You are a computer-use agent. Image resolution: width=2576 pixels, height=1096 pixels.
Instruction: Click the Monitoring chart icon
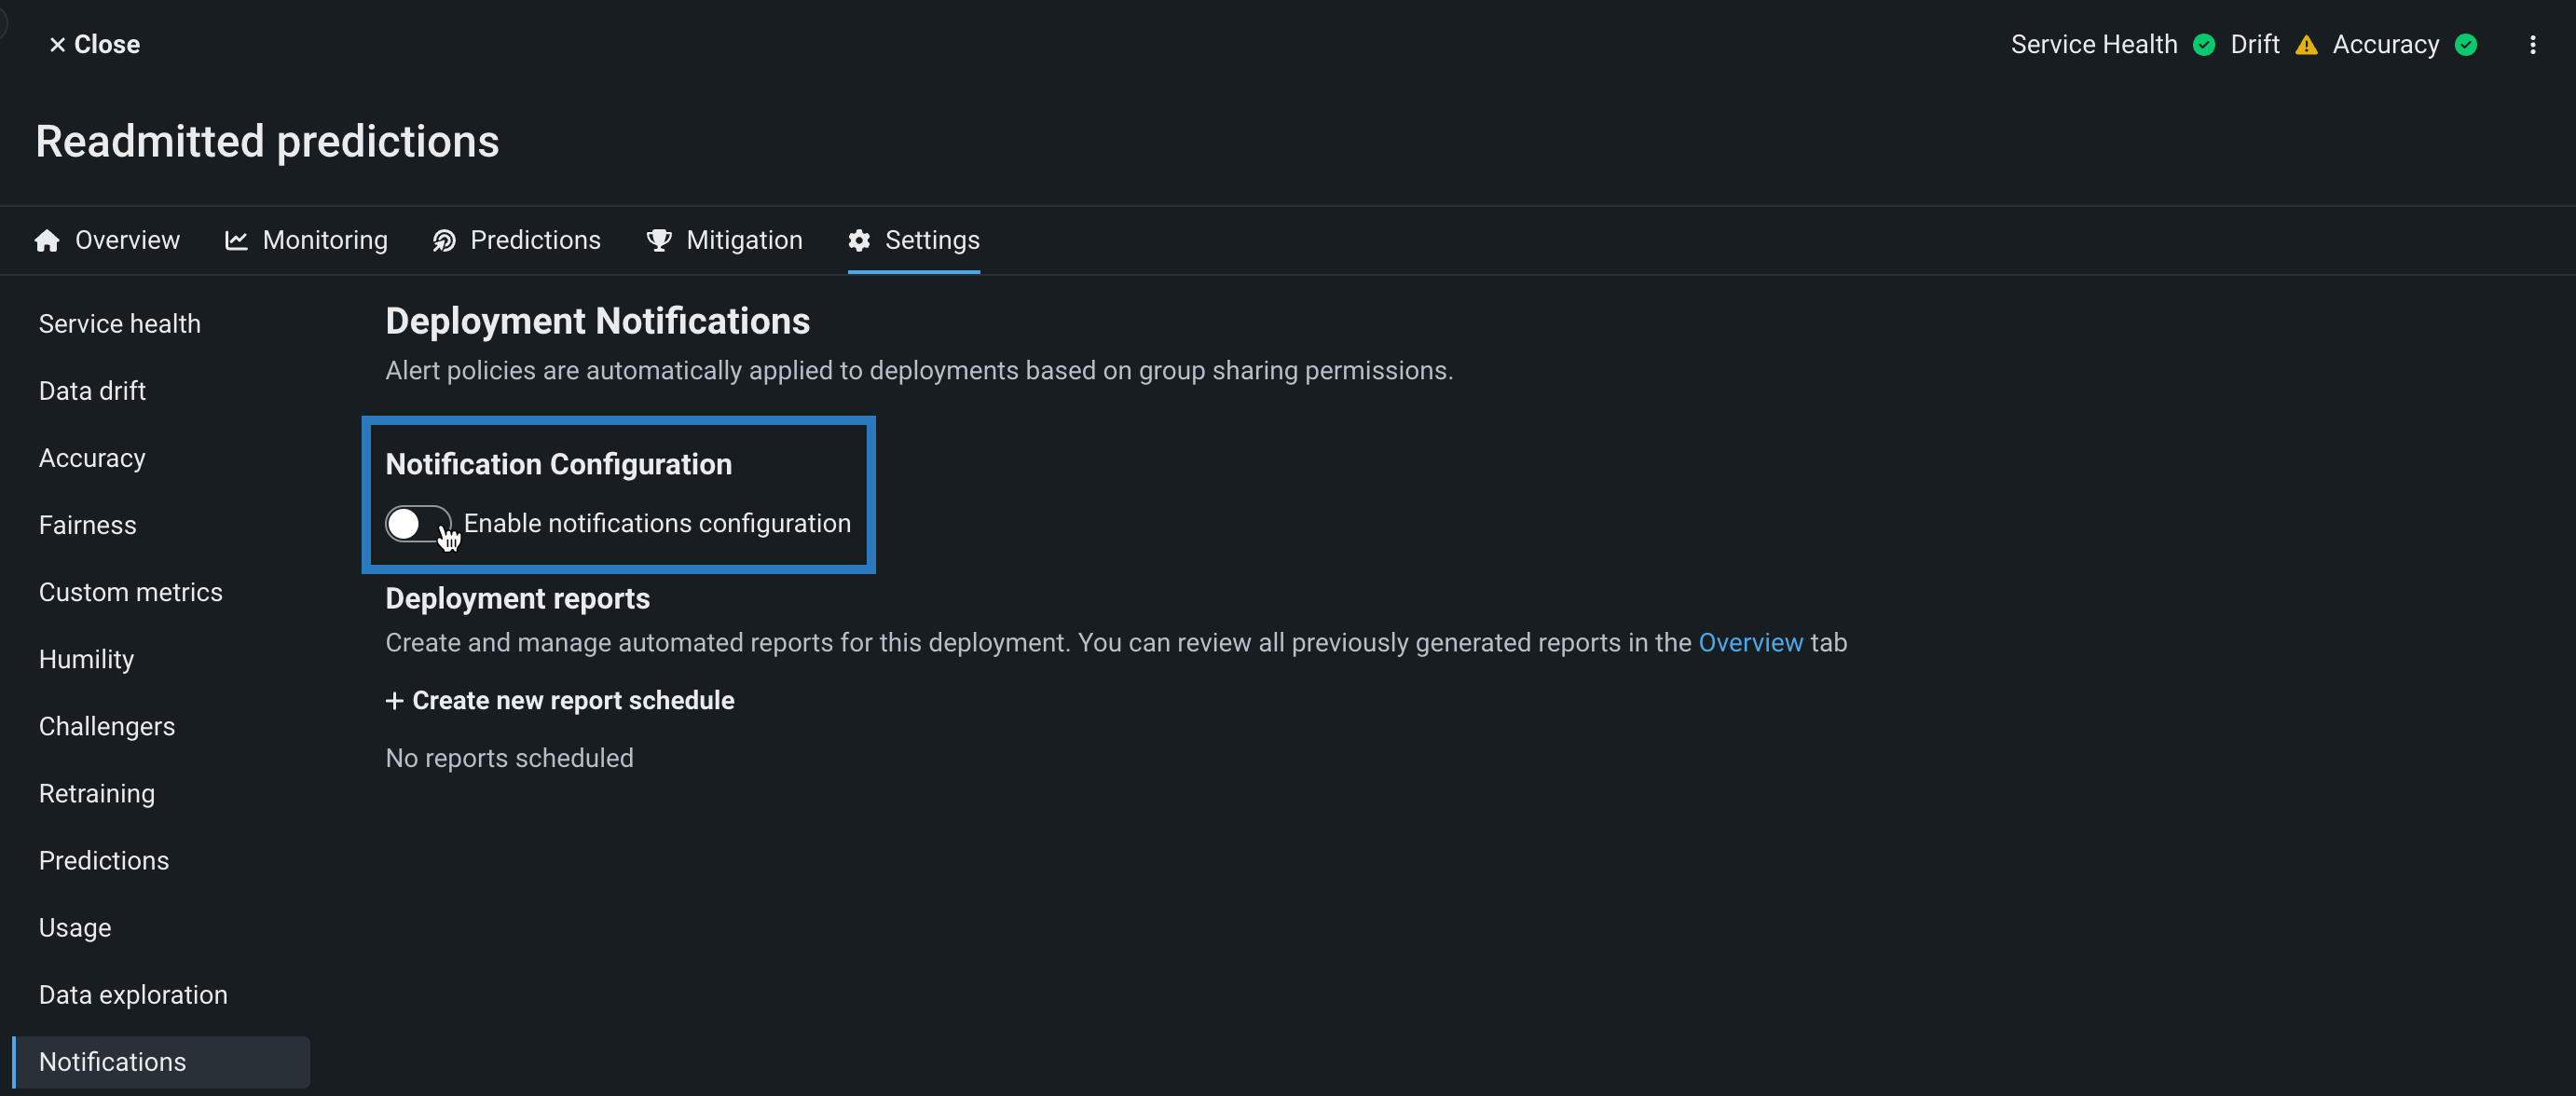(236, 241)
